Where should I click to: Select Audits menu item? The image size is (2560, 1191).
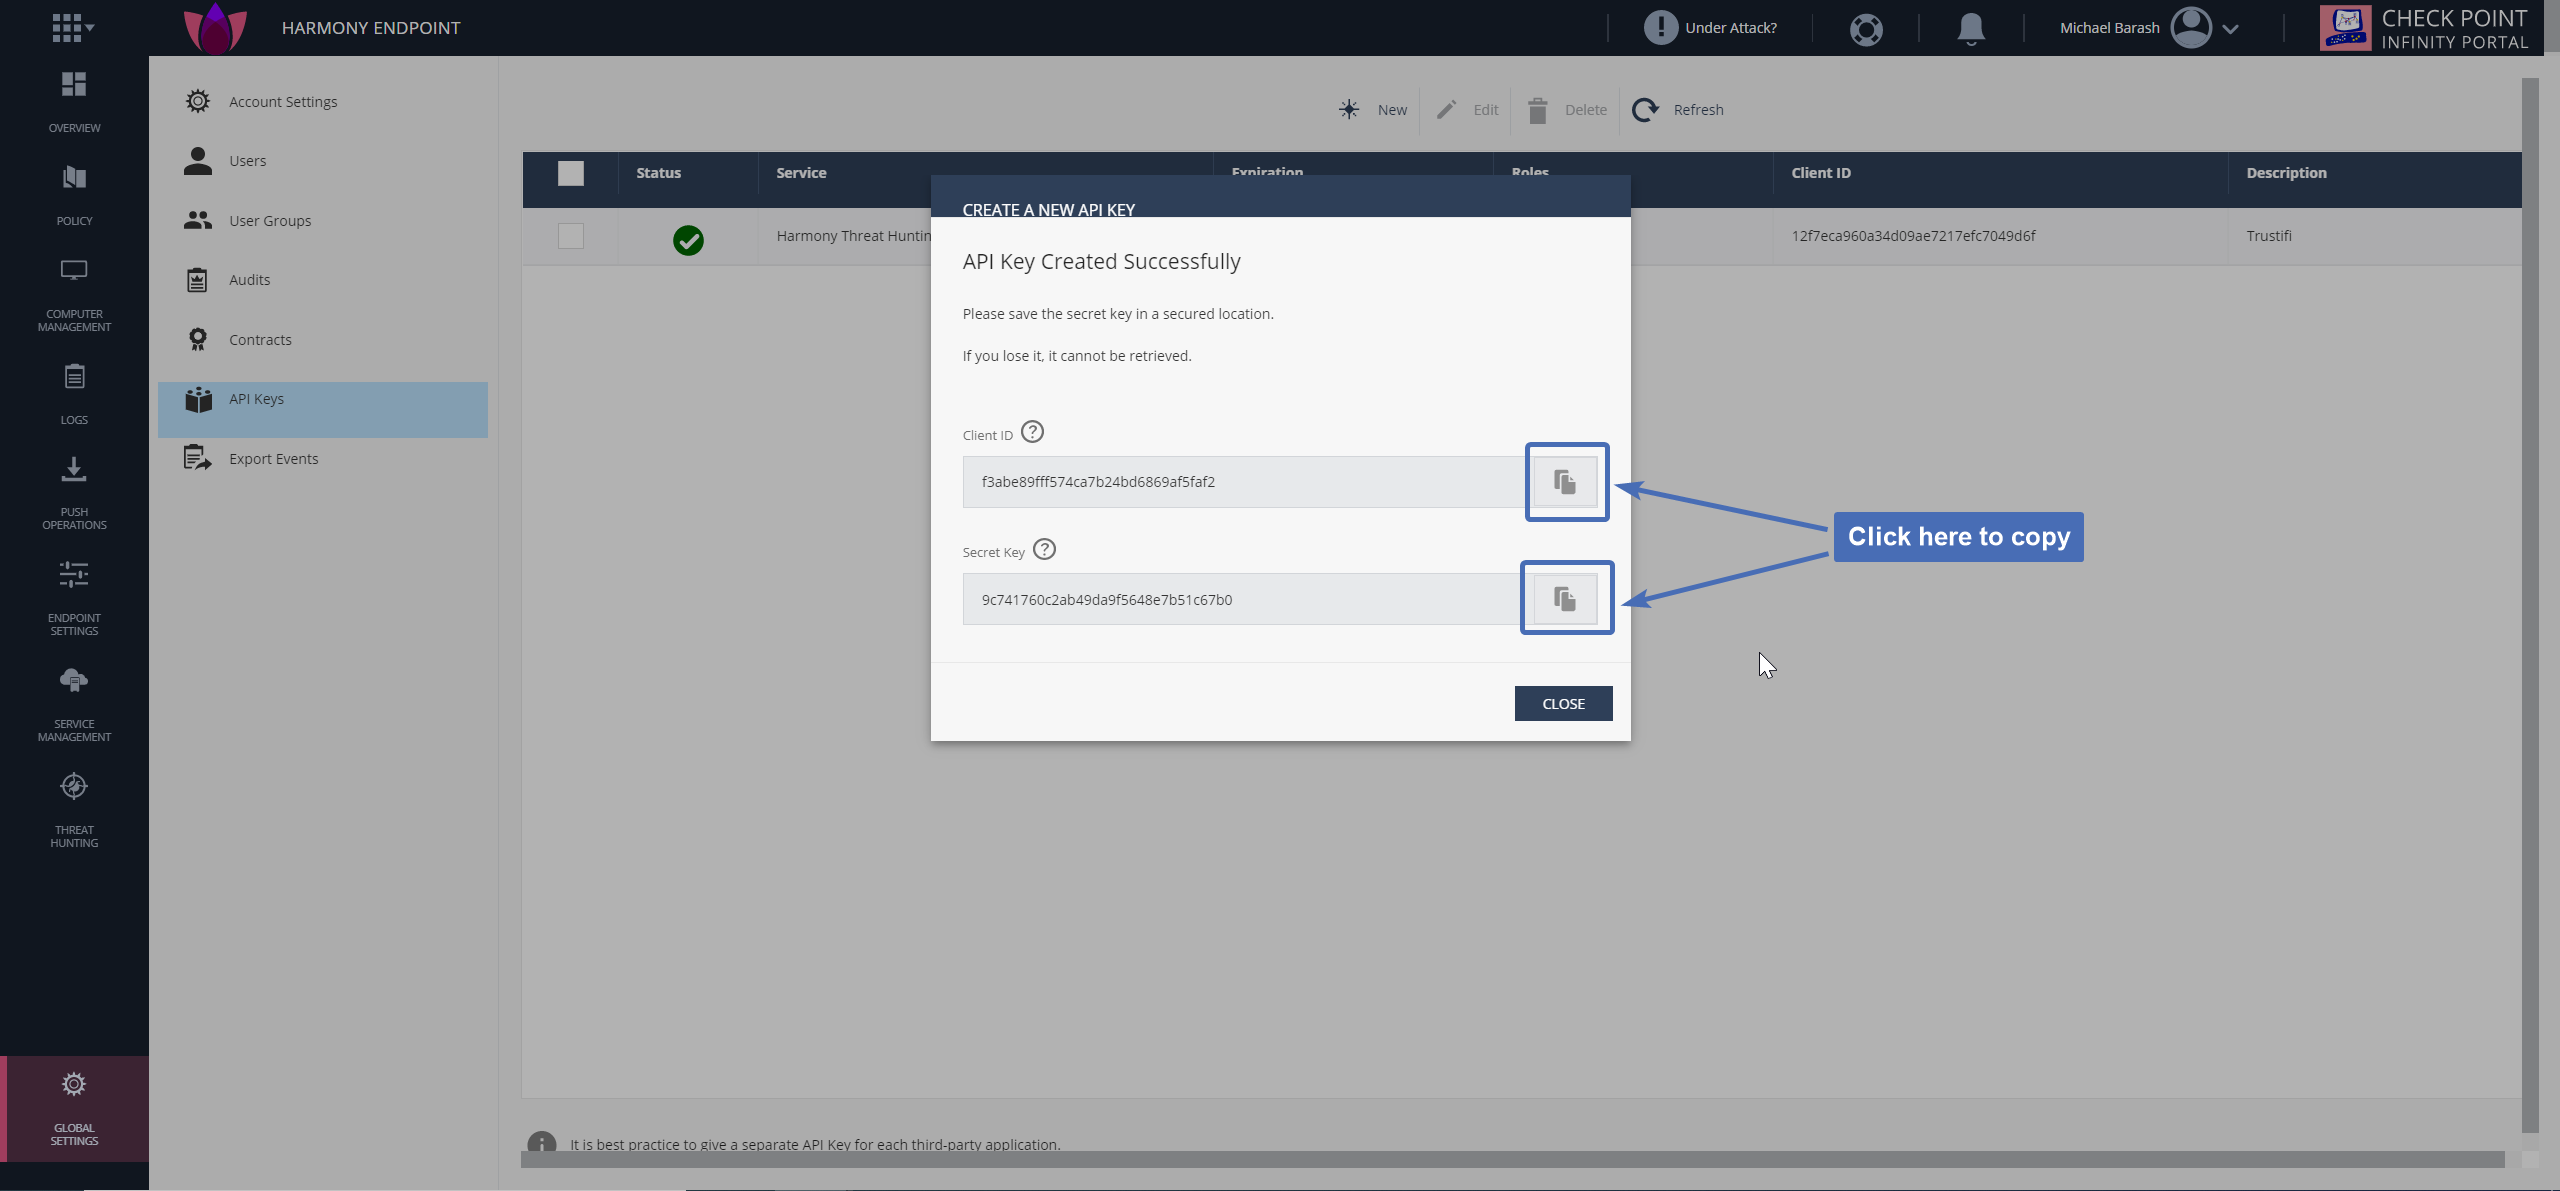322,280
